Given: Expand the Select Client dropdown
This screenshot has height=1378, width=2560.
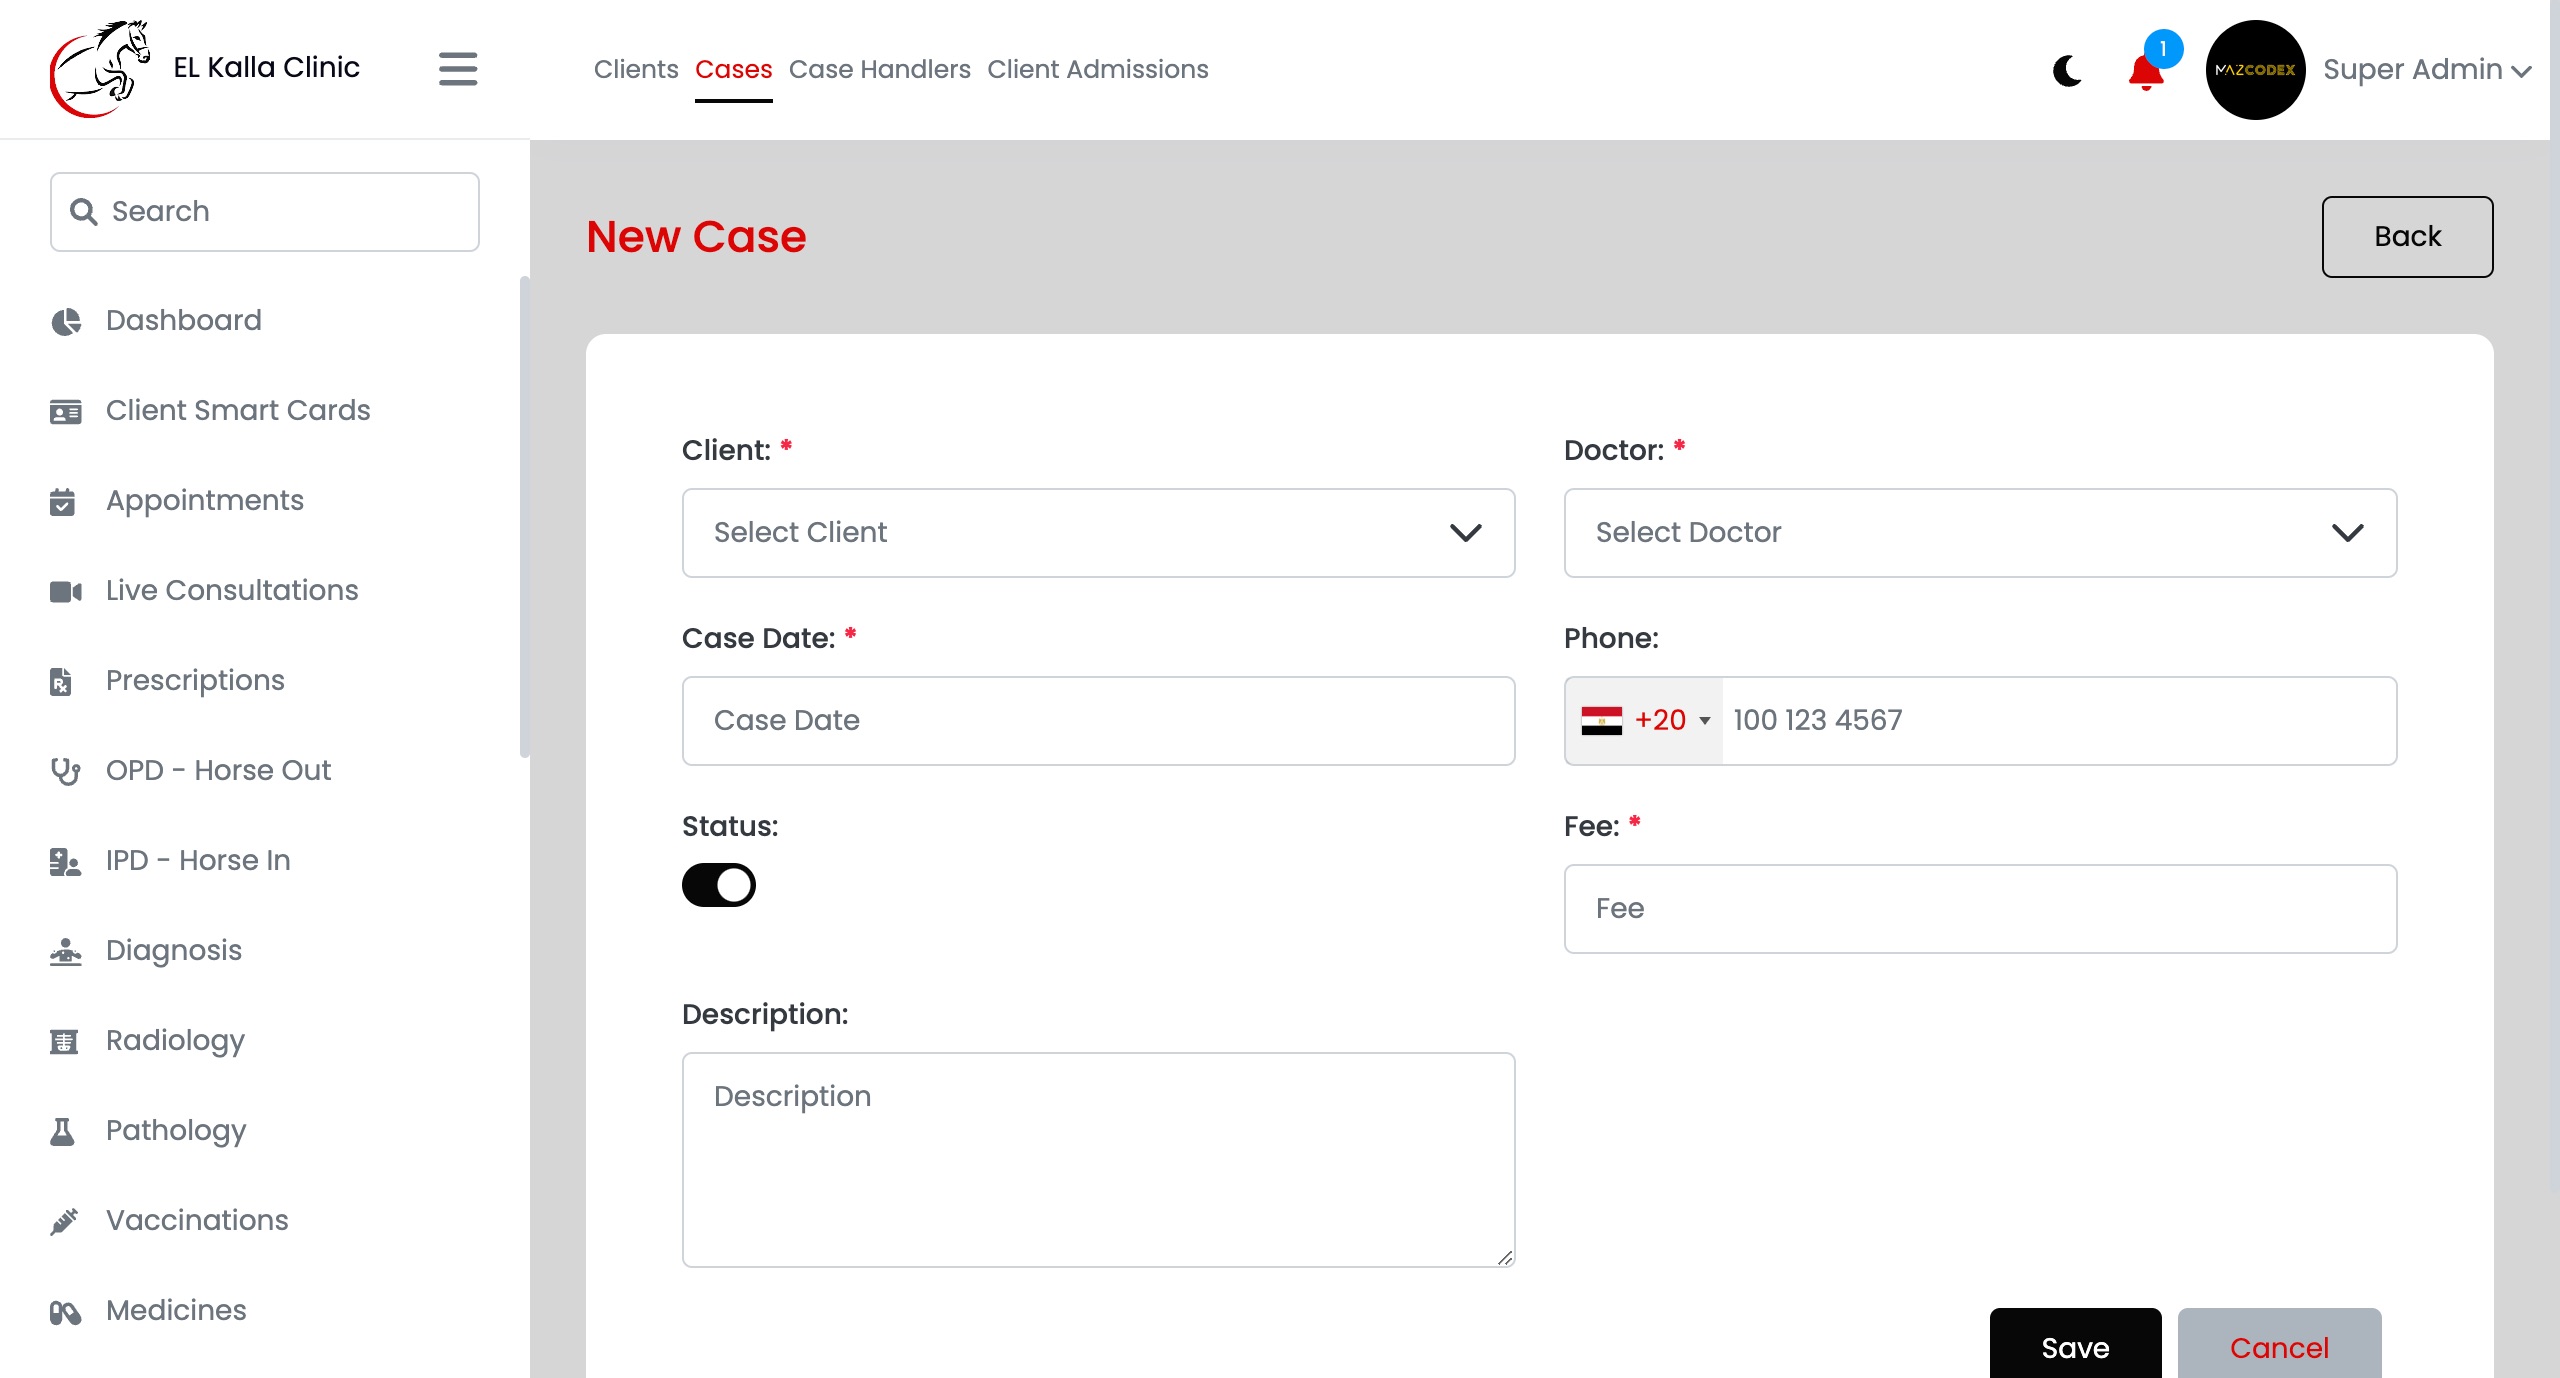Looking at the screenshot, I should [1098, 533].
